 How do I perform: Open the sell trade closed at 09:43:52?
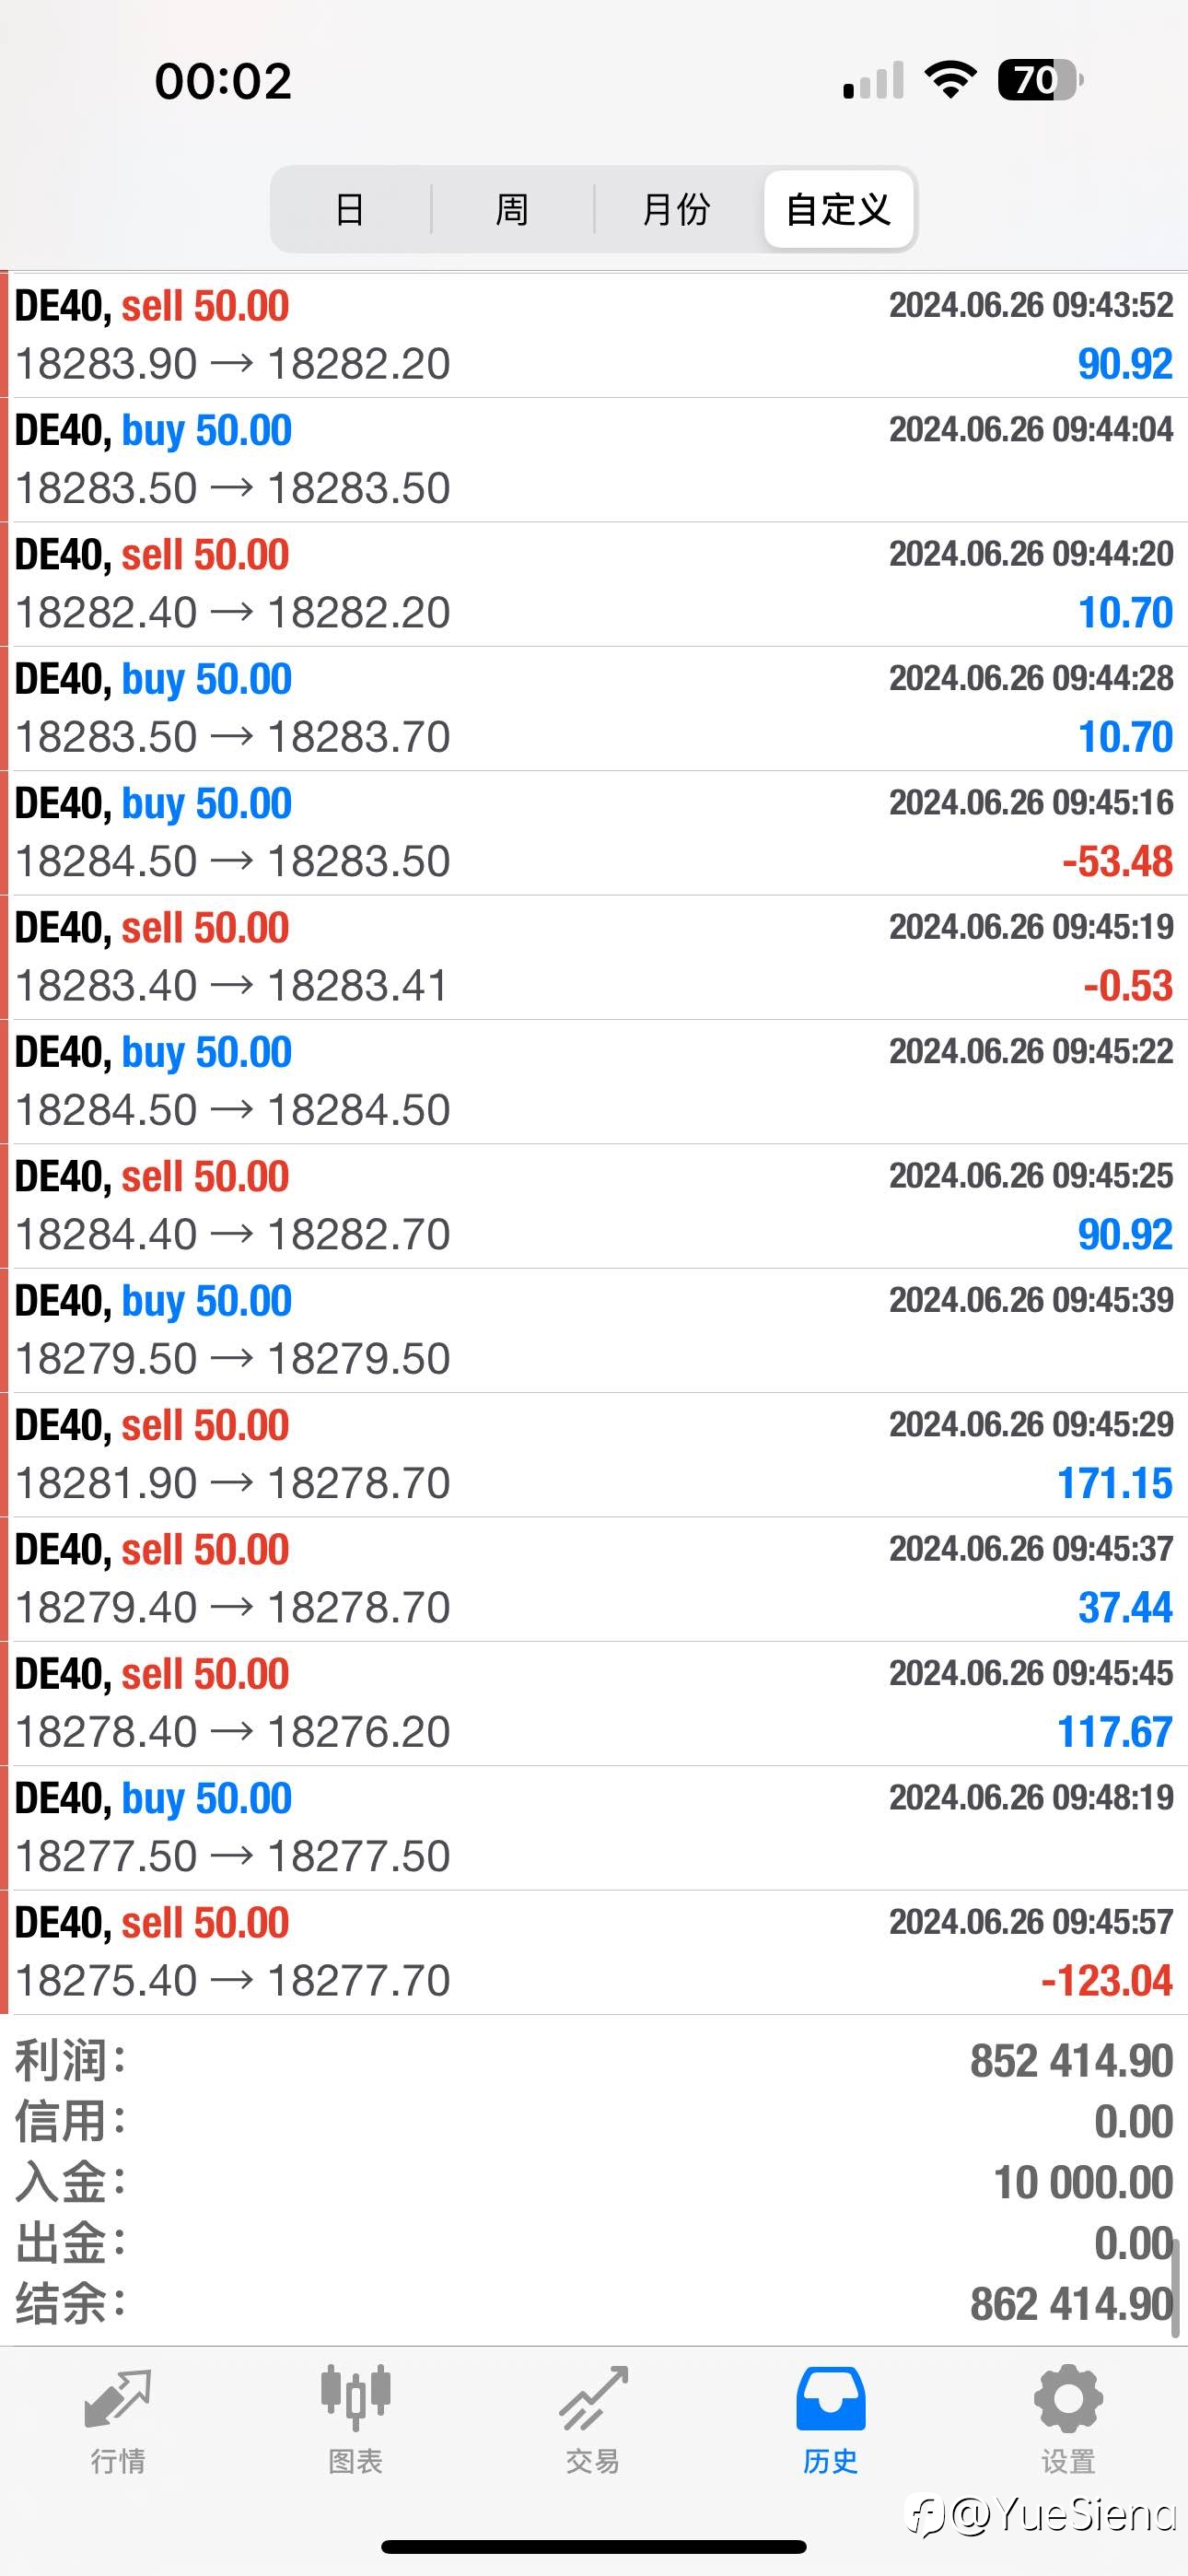pyautogui.click(x=594, y=335)
